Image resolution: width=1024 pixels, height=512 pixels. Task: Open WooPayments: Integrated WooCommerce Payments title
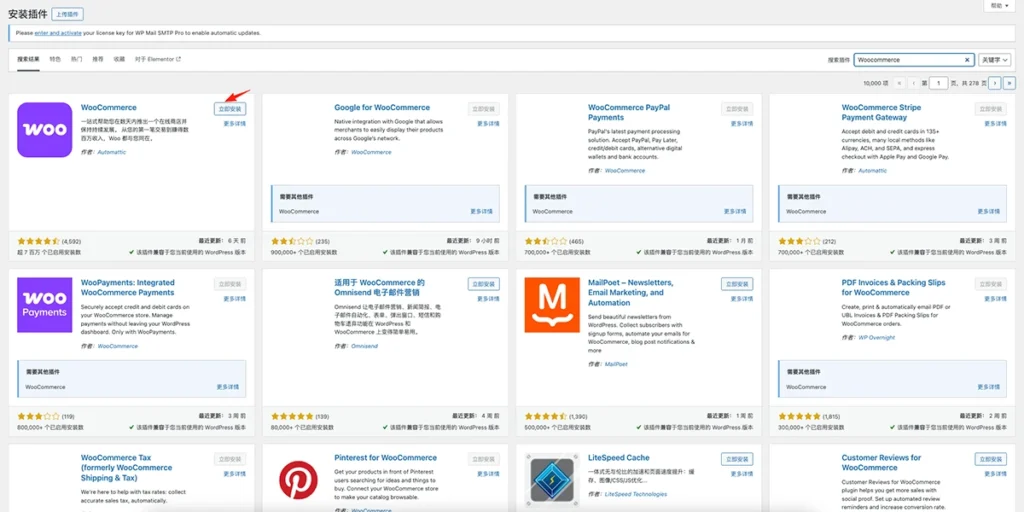tap(128, 287)
